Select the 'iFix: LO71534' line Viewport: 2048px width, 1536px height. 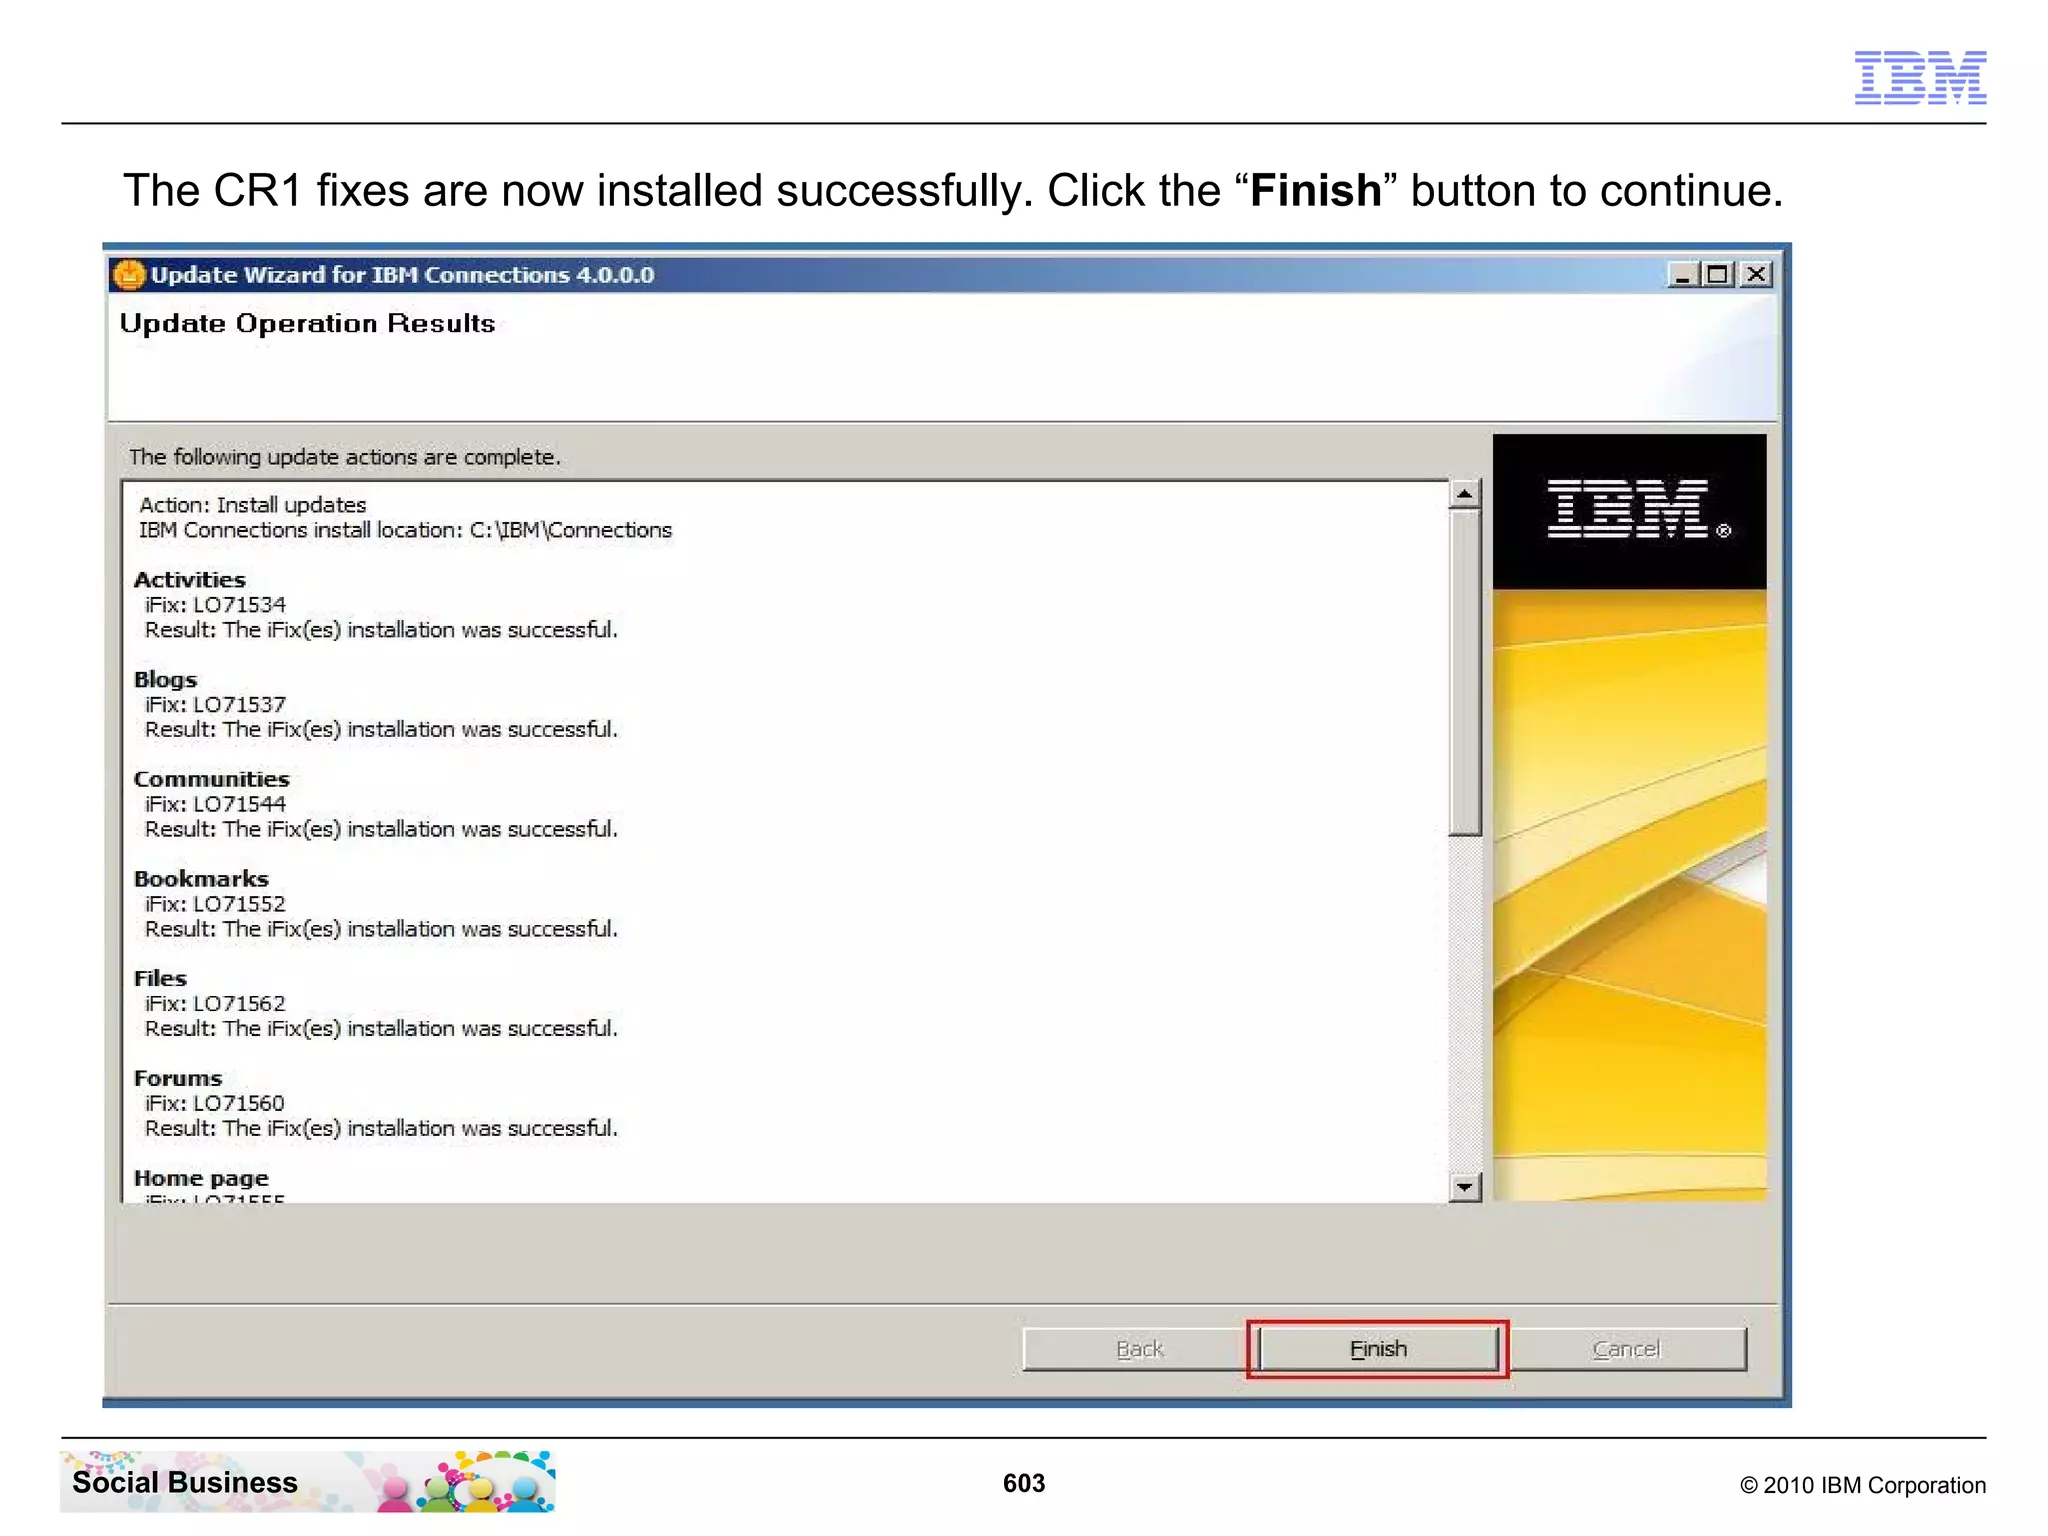pos(215,605)
